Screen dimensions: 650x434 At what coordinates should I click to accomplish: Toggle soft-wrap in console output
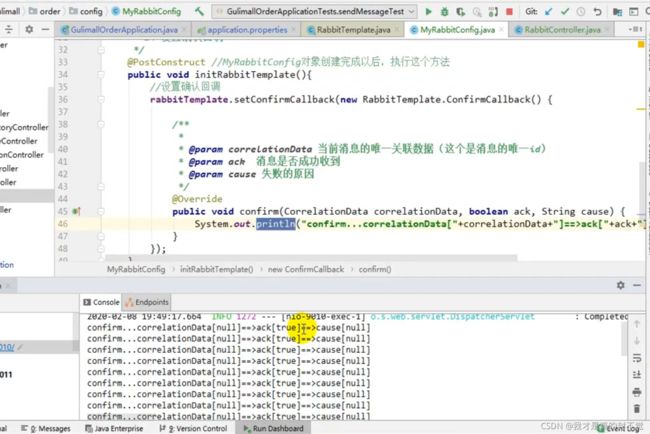point(637,359)
